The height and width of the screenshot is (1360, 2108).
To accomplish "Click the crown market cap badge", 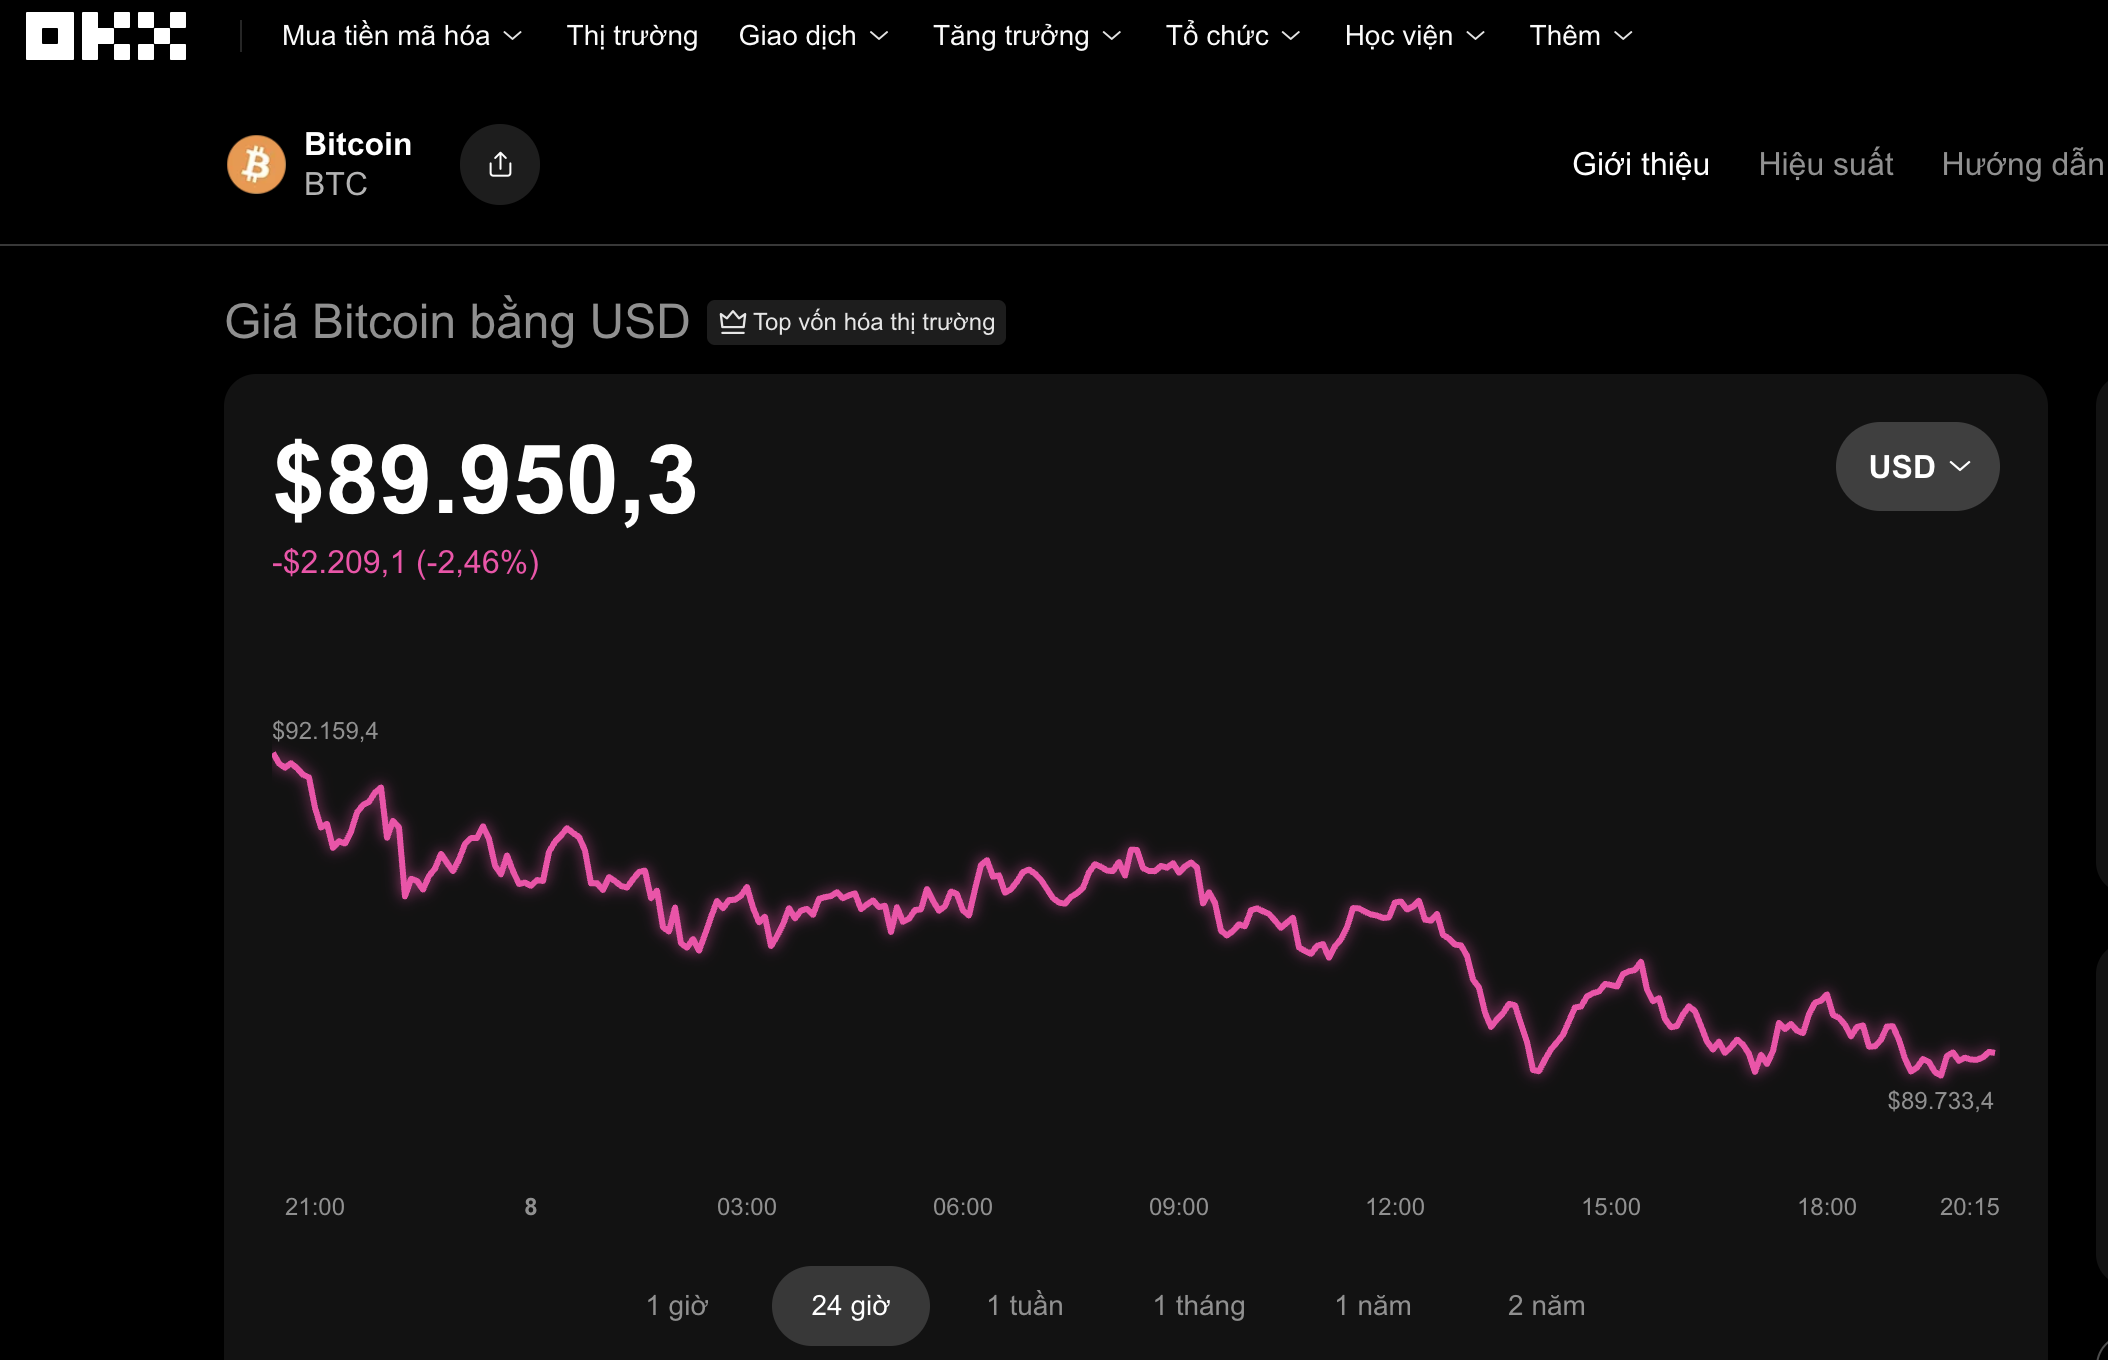I will coord(856,322).
